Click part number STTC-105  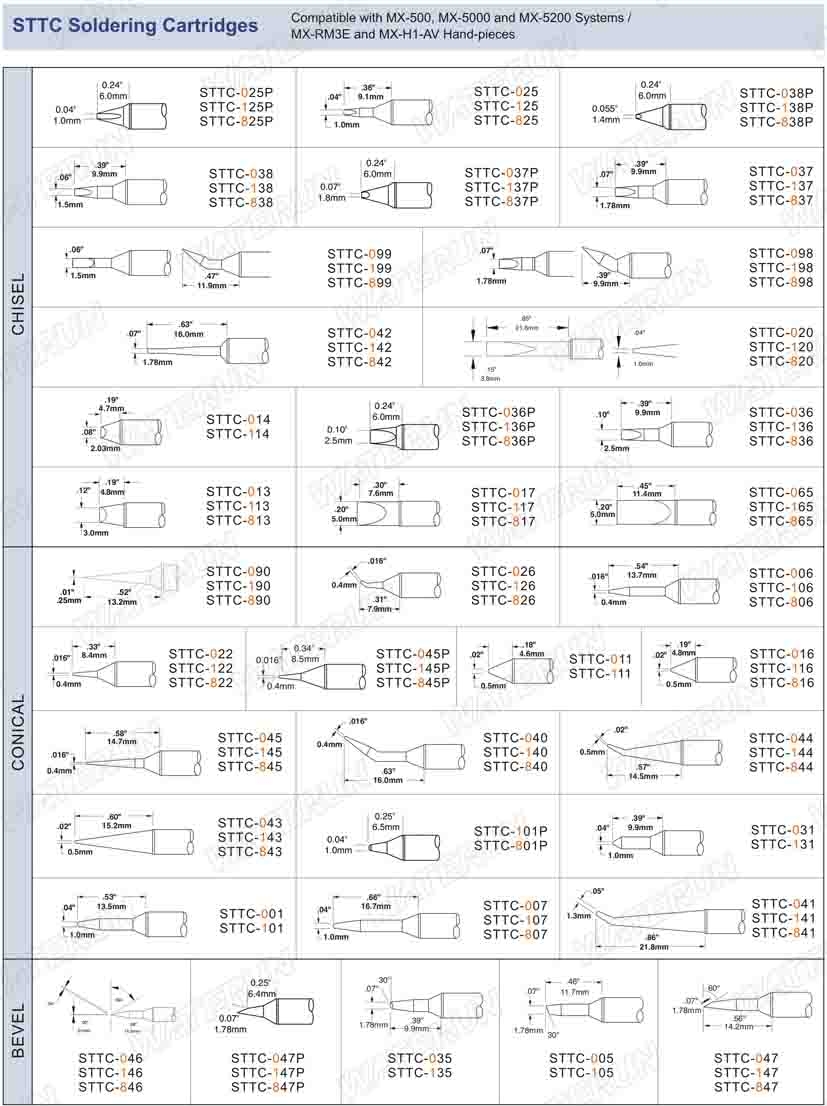[581, 1073]
